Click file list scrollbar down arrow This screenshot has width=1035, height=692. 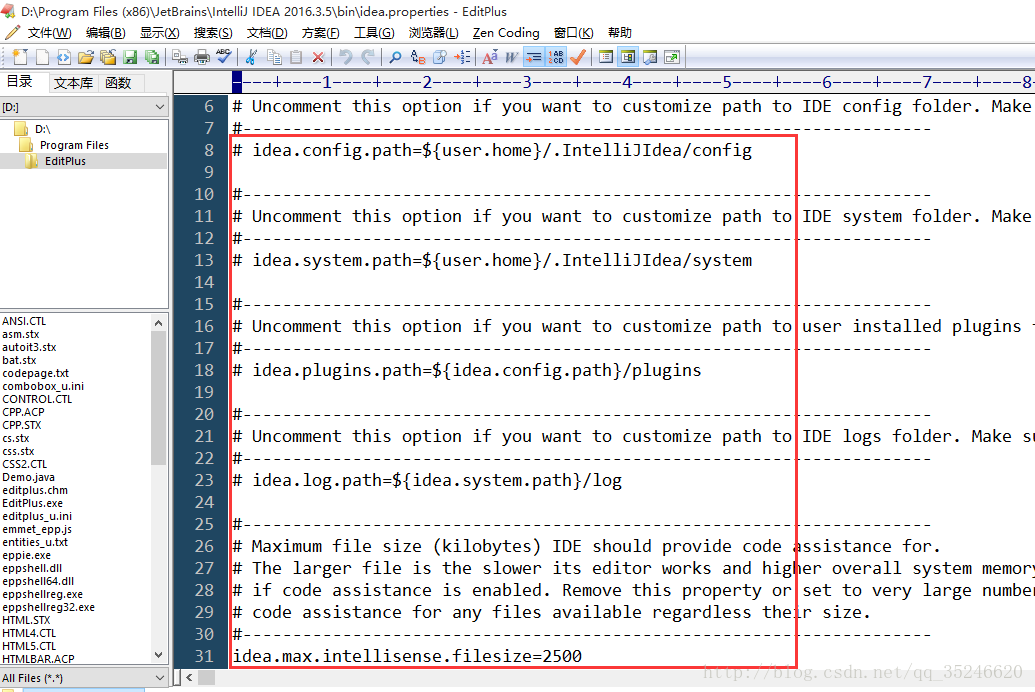coord(158,655)
